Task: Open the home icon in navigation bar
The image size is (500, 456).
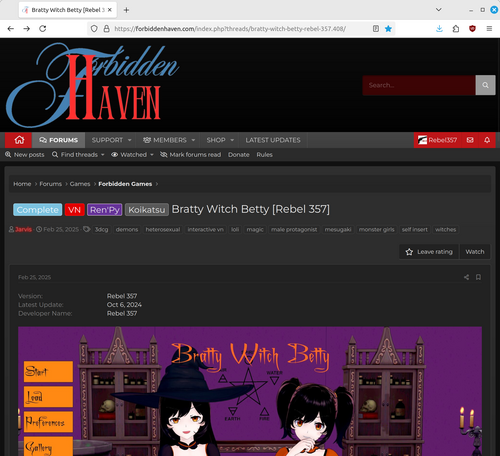Action: click(x=19, y=140)
